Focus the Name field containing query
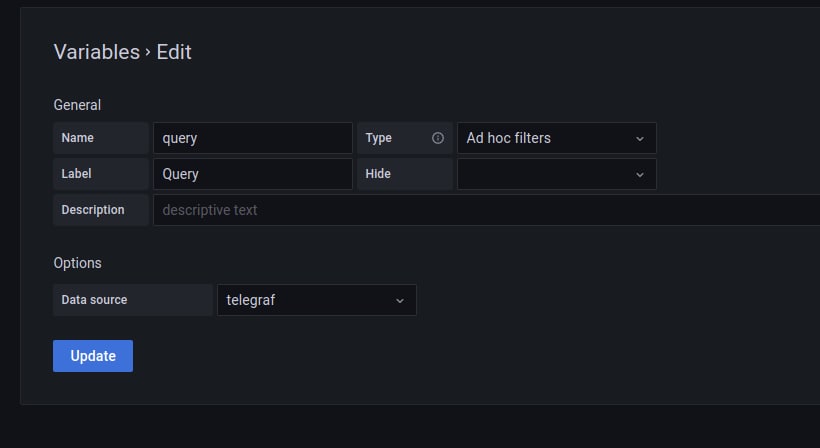 pos(253,138)
